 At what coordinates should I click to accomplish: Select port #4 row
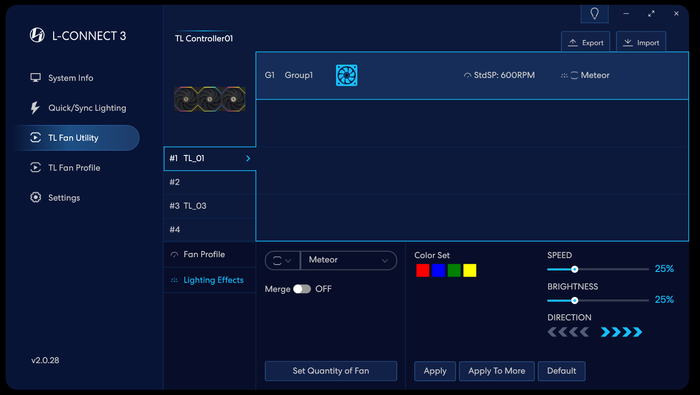click(x=210, y=229)
